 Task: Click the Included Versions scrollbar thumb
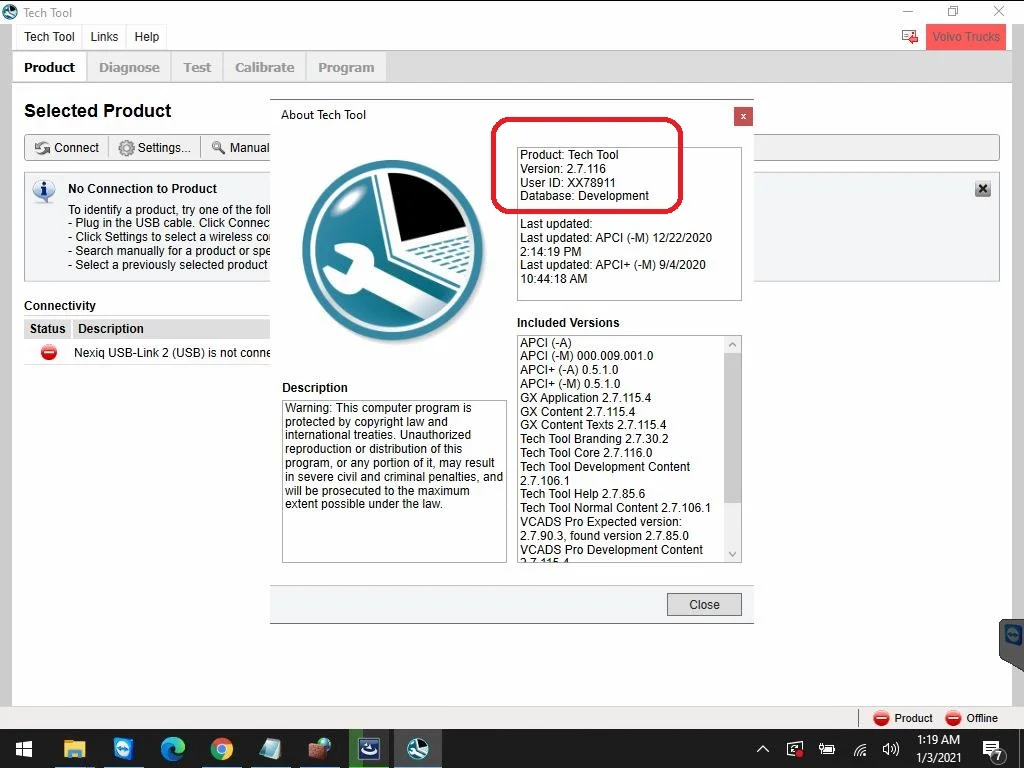click(733, 428)
